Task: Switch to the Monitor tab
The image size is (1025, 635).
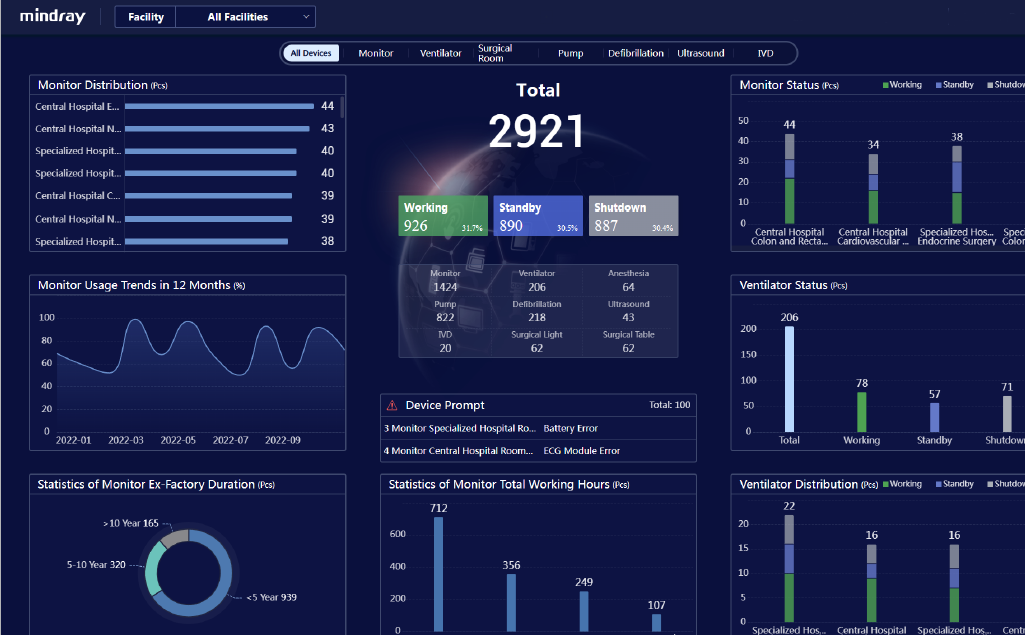Action: [x=375, y=53]
